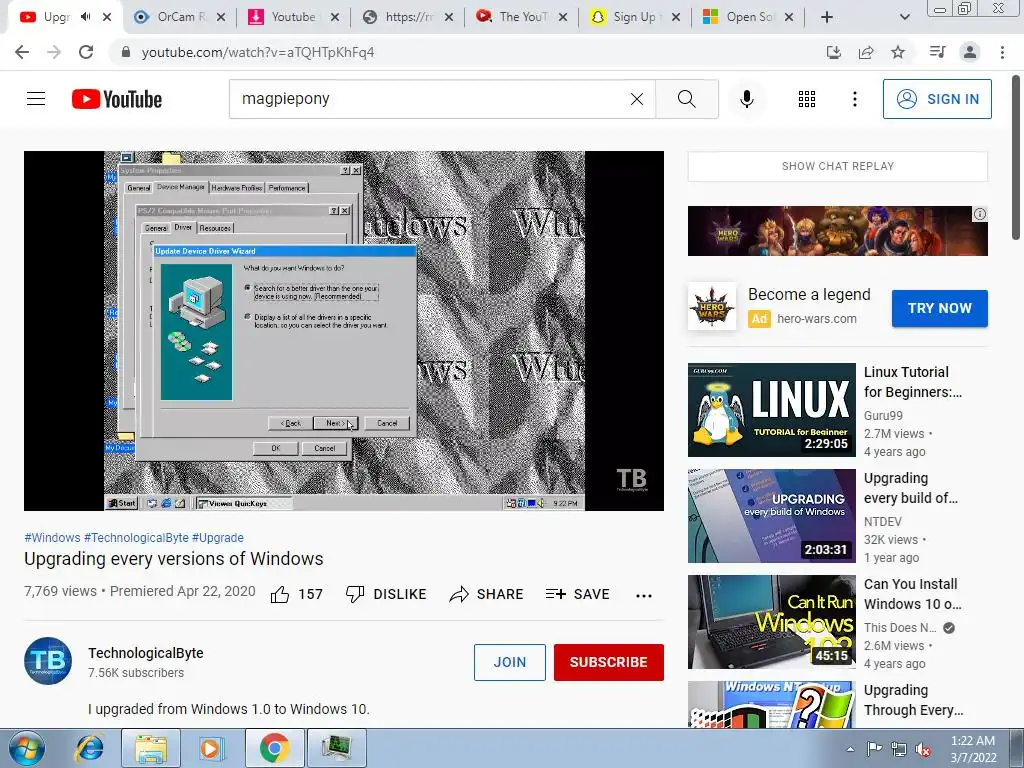
Task: Click SAVE to playlist
Action: point(577,594)
